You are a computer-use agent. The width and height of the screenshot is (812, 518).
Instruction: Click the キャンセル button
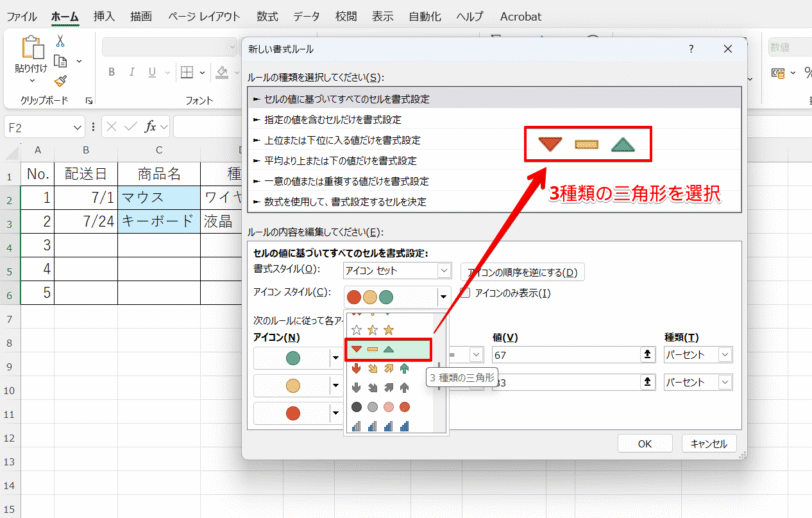point(708,444)
